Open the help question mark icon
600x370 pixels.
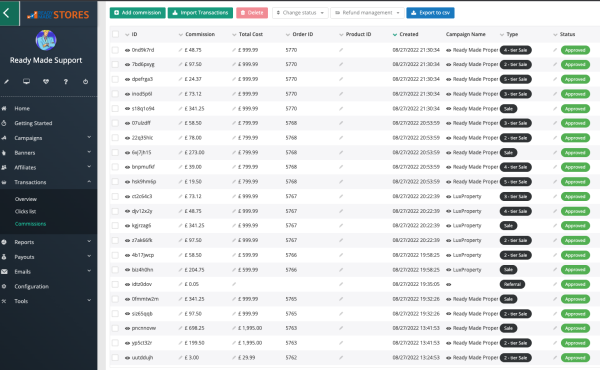click(66, 81)
